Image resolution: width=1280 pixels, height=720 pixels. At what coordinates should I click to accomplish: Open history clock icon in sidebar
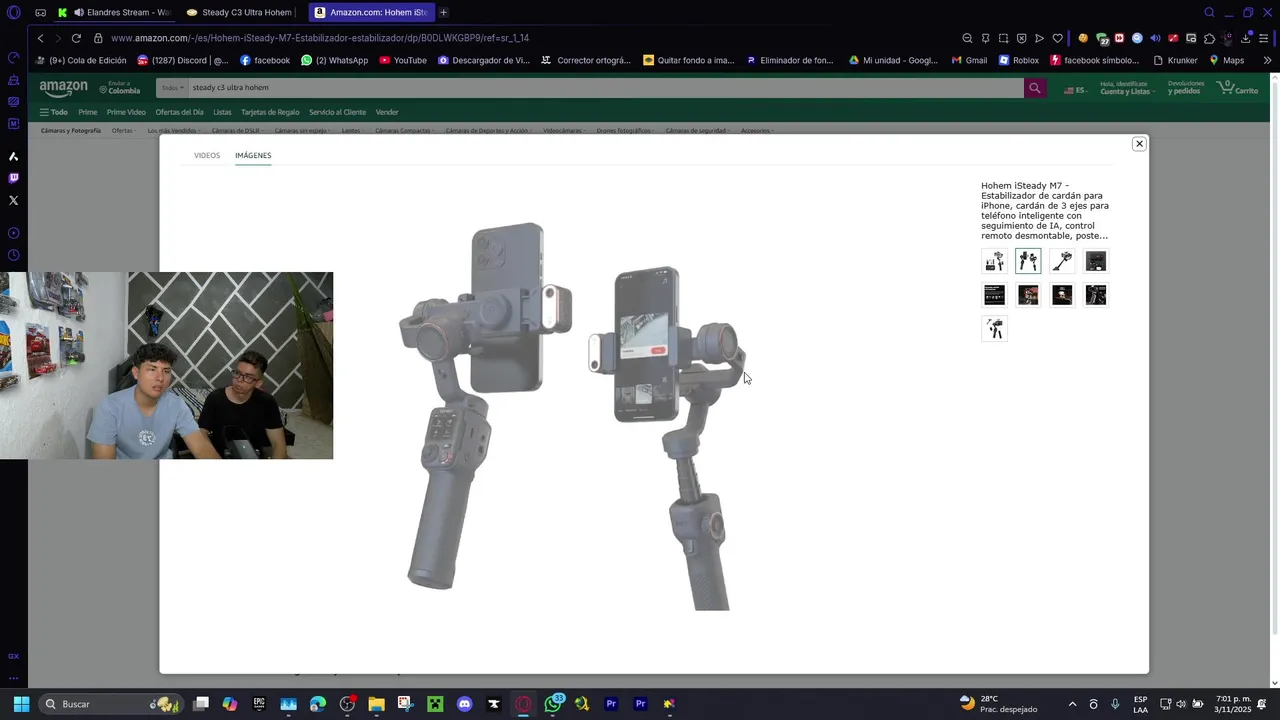point(13,255)
